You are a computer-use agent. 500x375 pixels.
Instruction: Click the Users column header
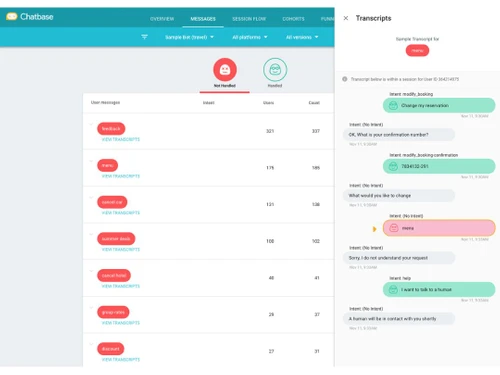(x=268, y=103)
